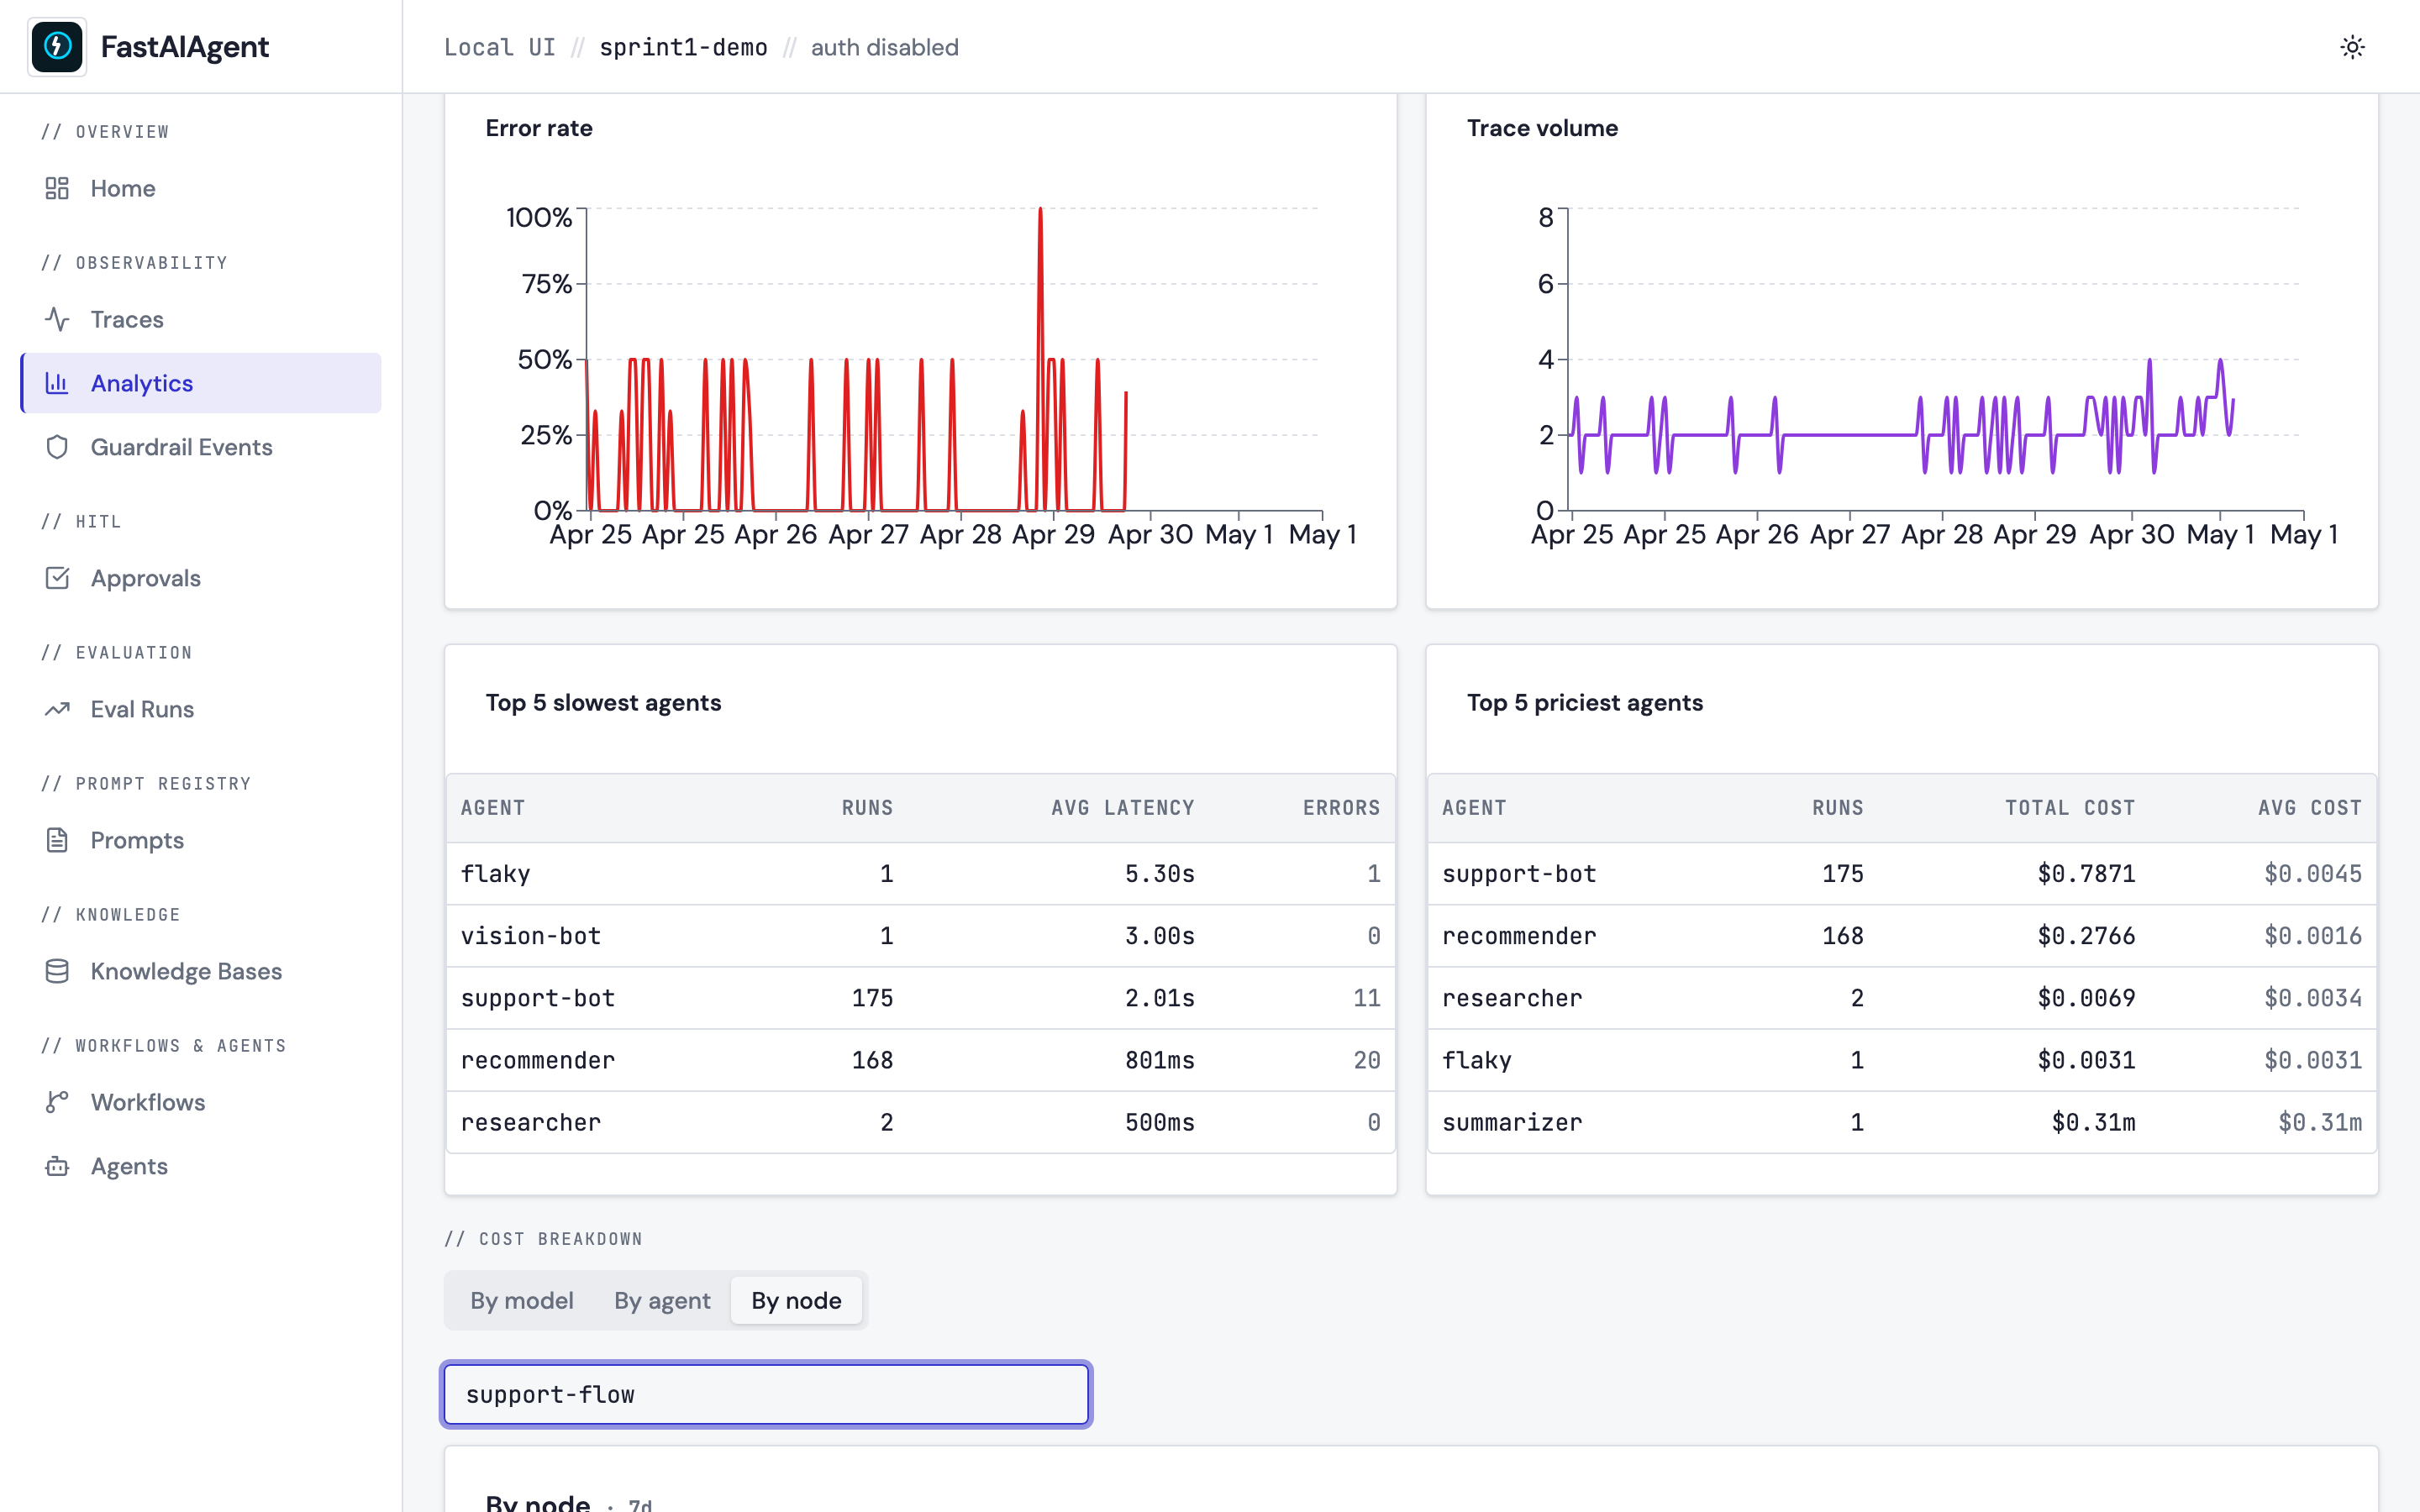
Task: Click the Workflows branch icon
Action: click(57, 1102)
